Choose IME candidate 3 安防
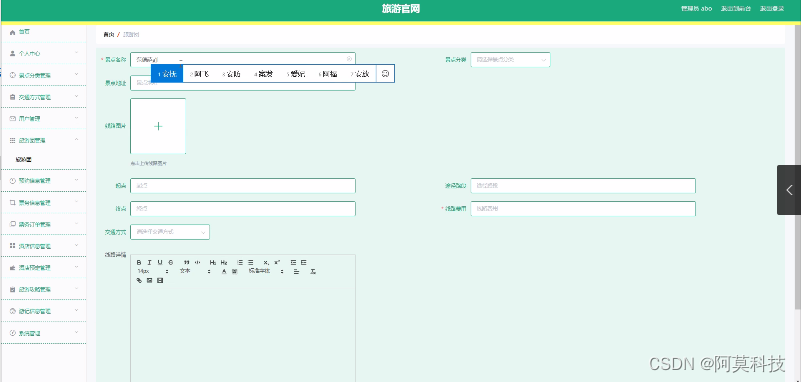This screenshot has width=801, height=382. point(231,74)
